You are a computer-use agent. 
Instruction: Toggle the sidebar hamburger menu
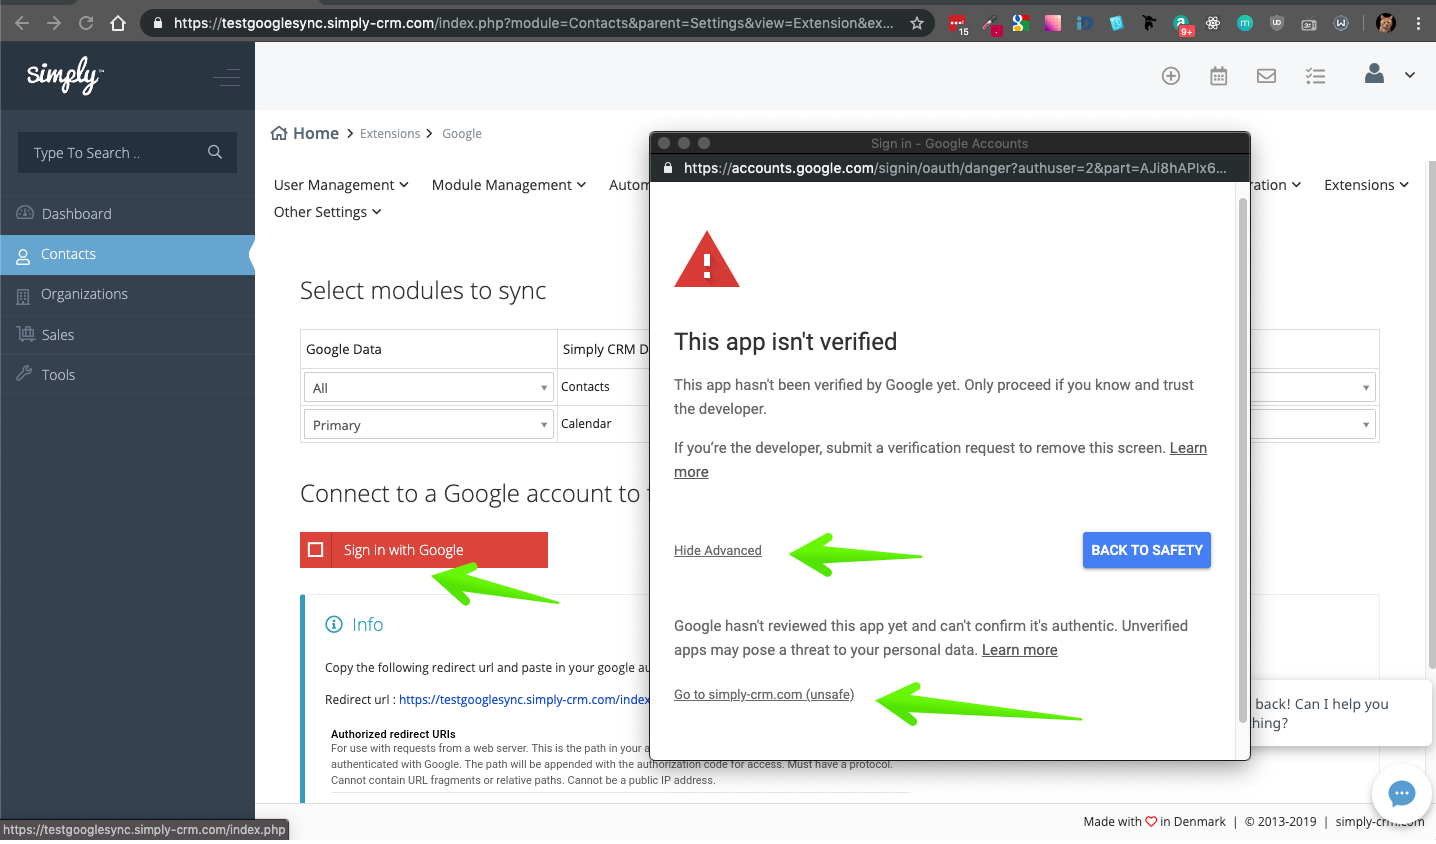coord(227,76)
